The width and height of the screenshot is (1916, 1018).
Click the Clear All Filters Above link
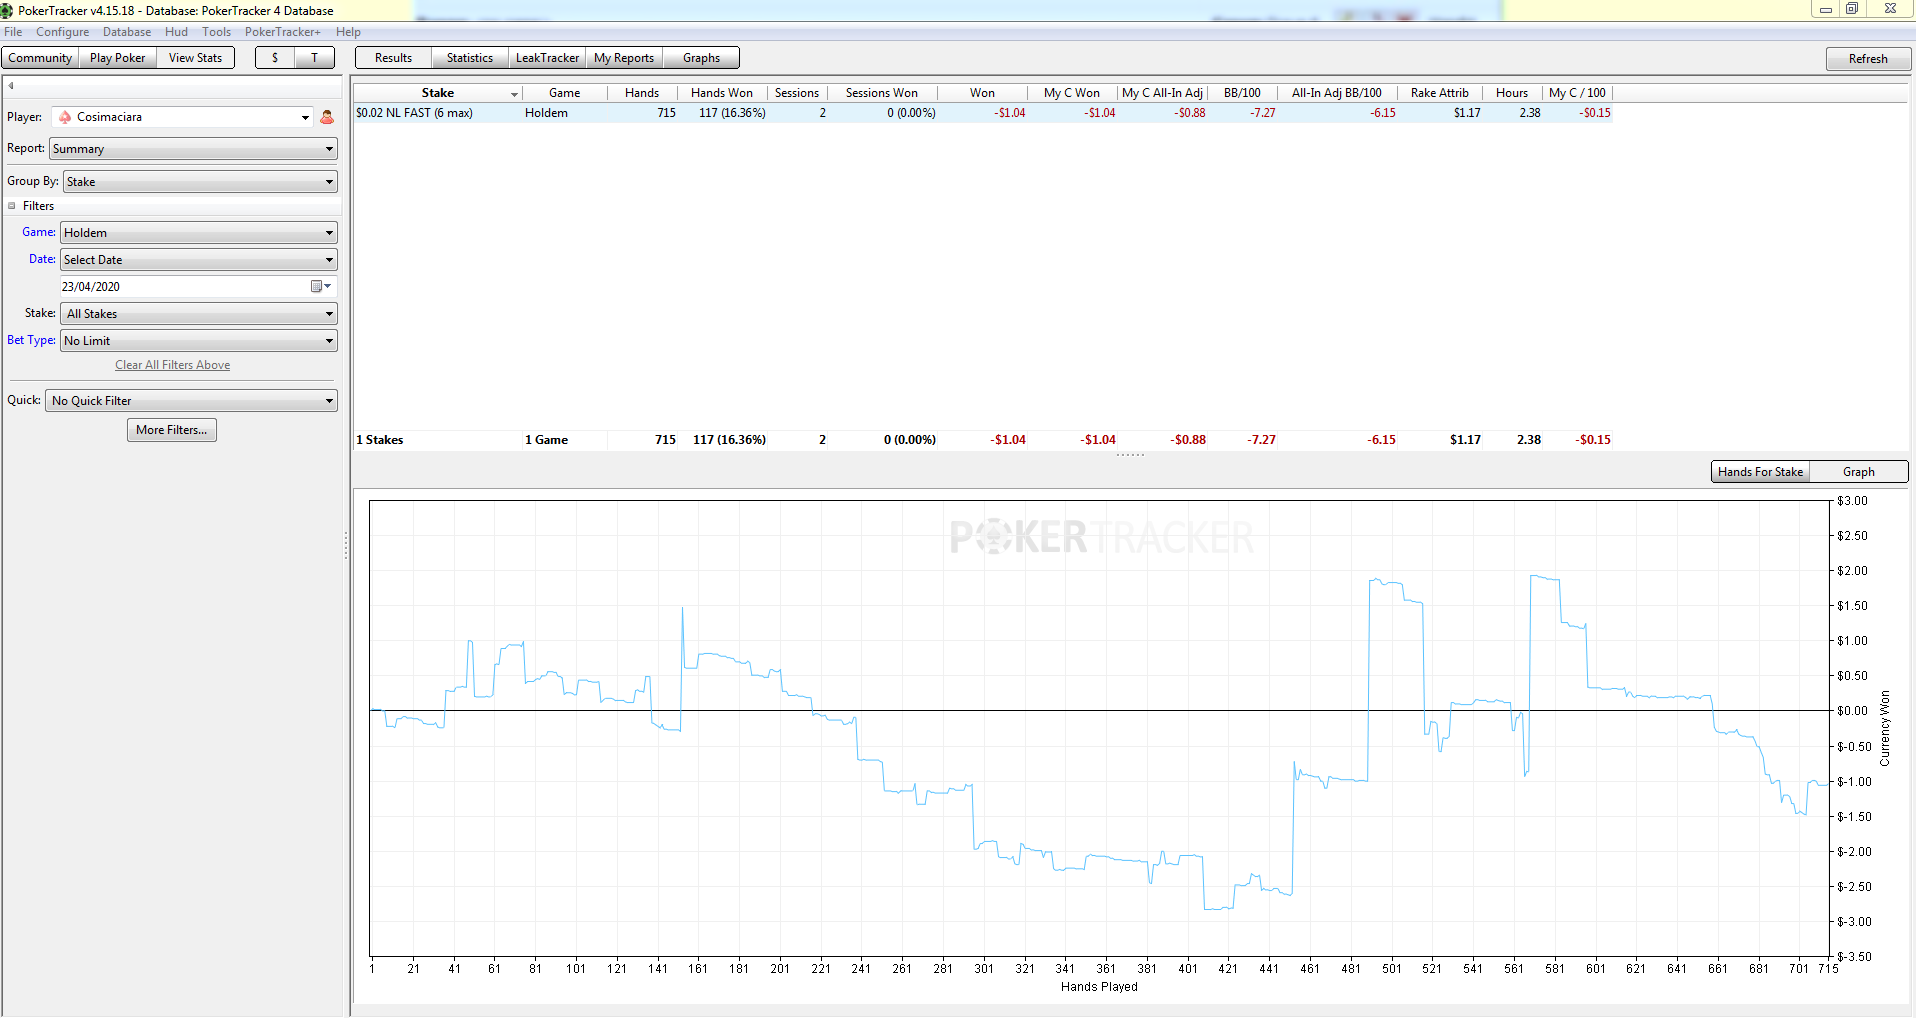[x=172, y=365]
